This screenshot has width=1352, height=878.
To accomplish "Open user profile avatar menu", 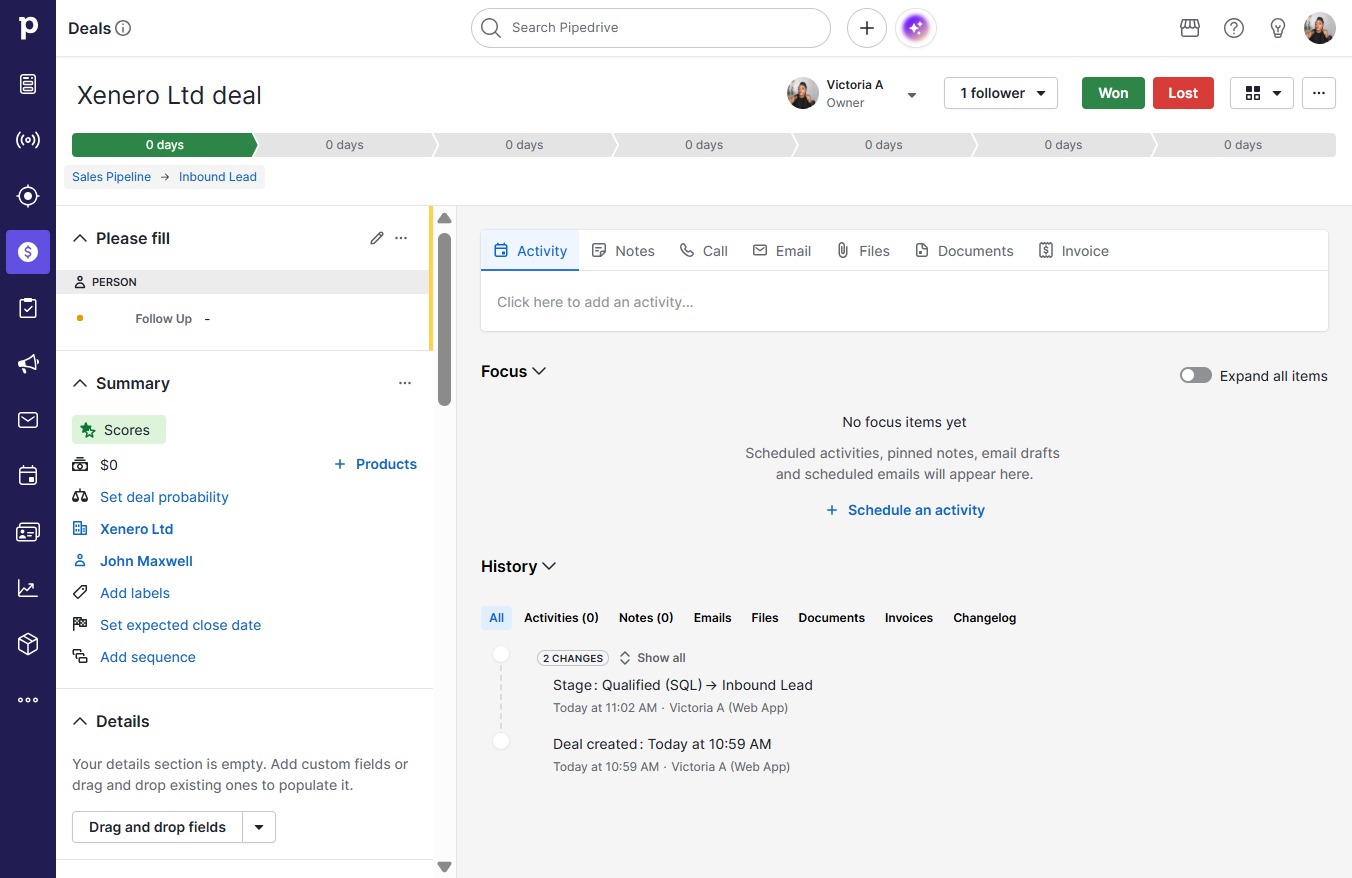I will pos(1320,28).
